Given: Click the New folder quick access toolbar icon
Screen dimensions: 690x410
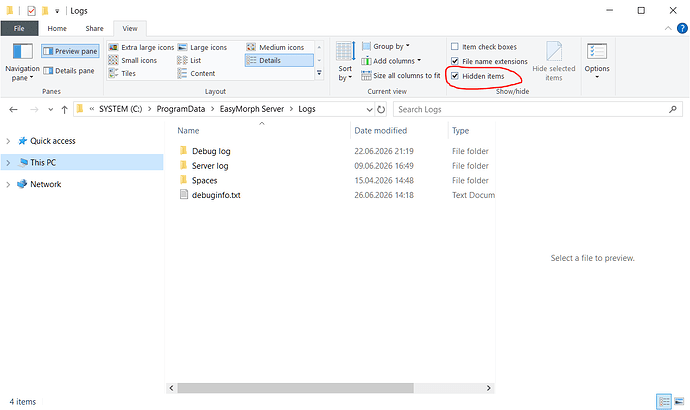Looking at the screenshot, I should tap(45, 11).
